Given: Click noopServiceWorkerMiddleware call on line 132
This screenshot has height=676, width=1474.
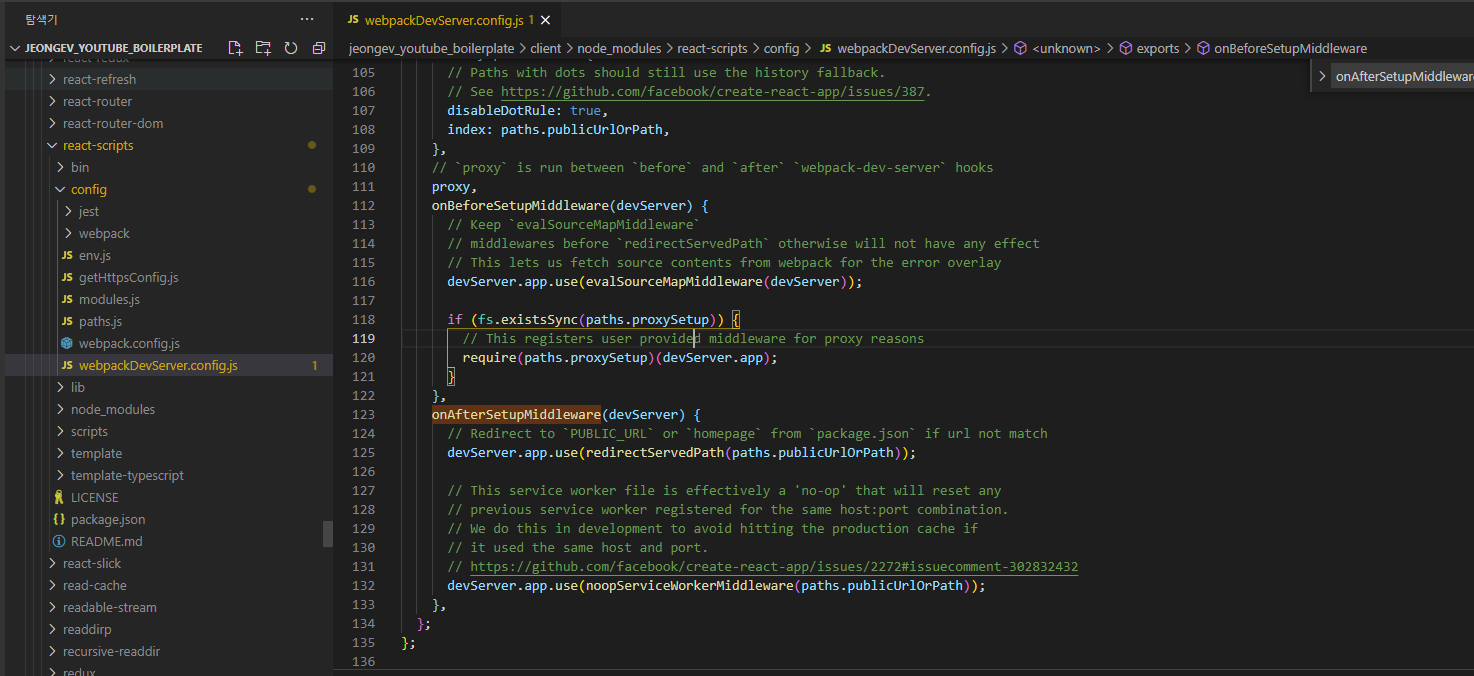Looking at the screenshot, I should point(689,585).
